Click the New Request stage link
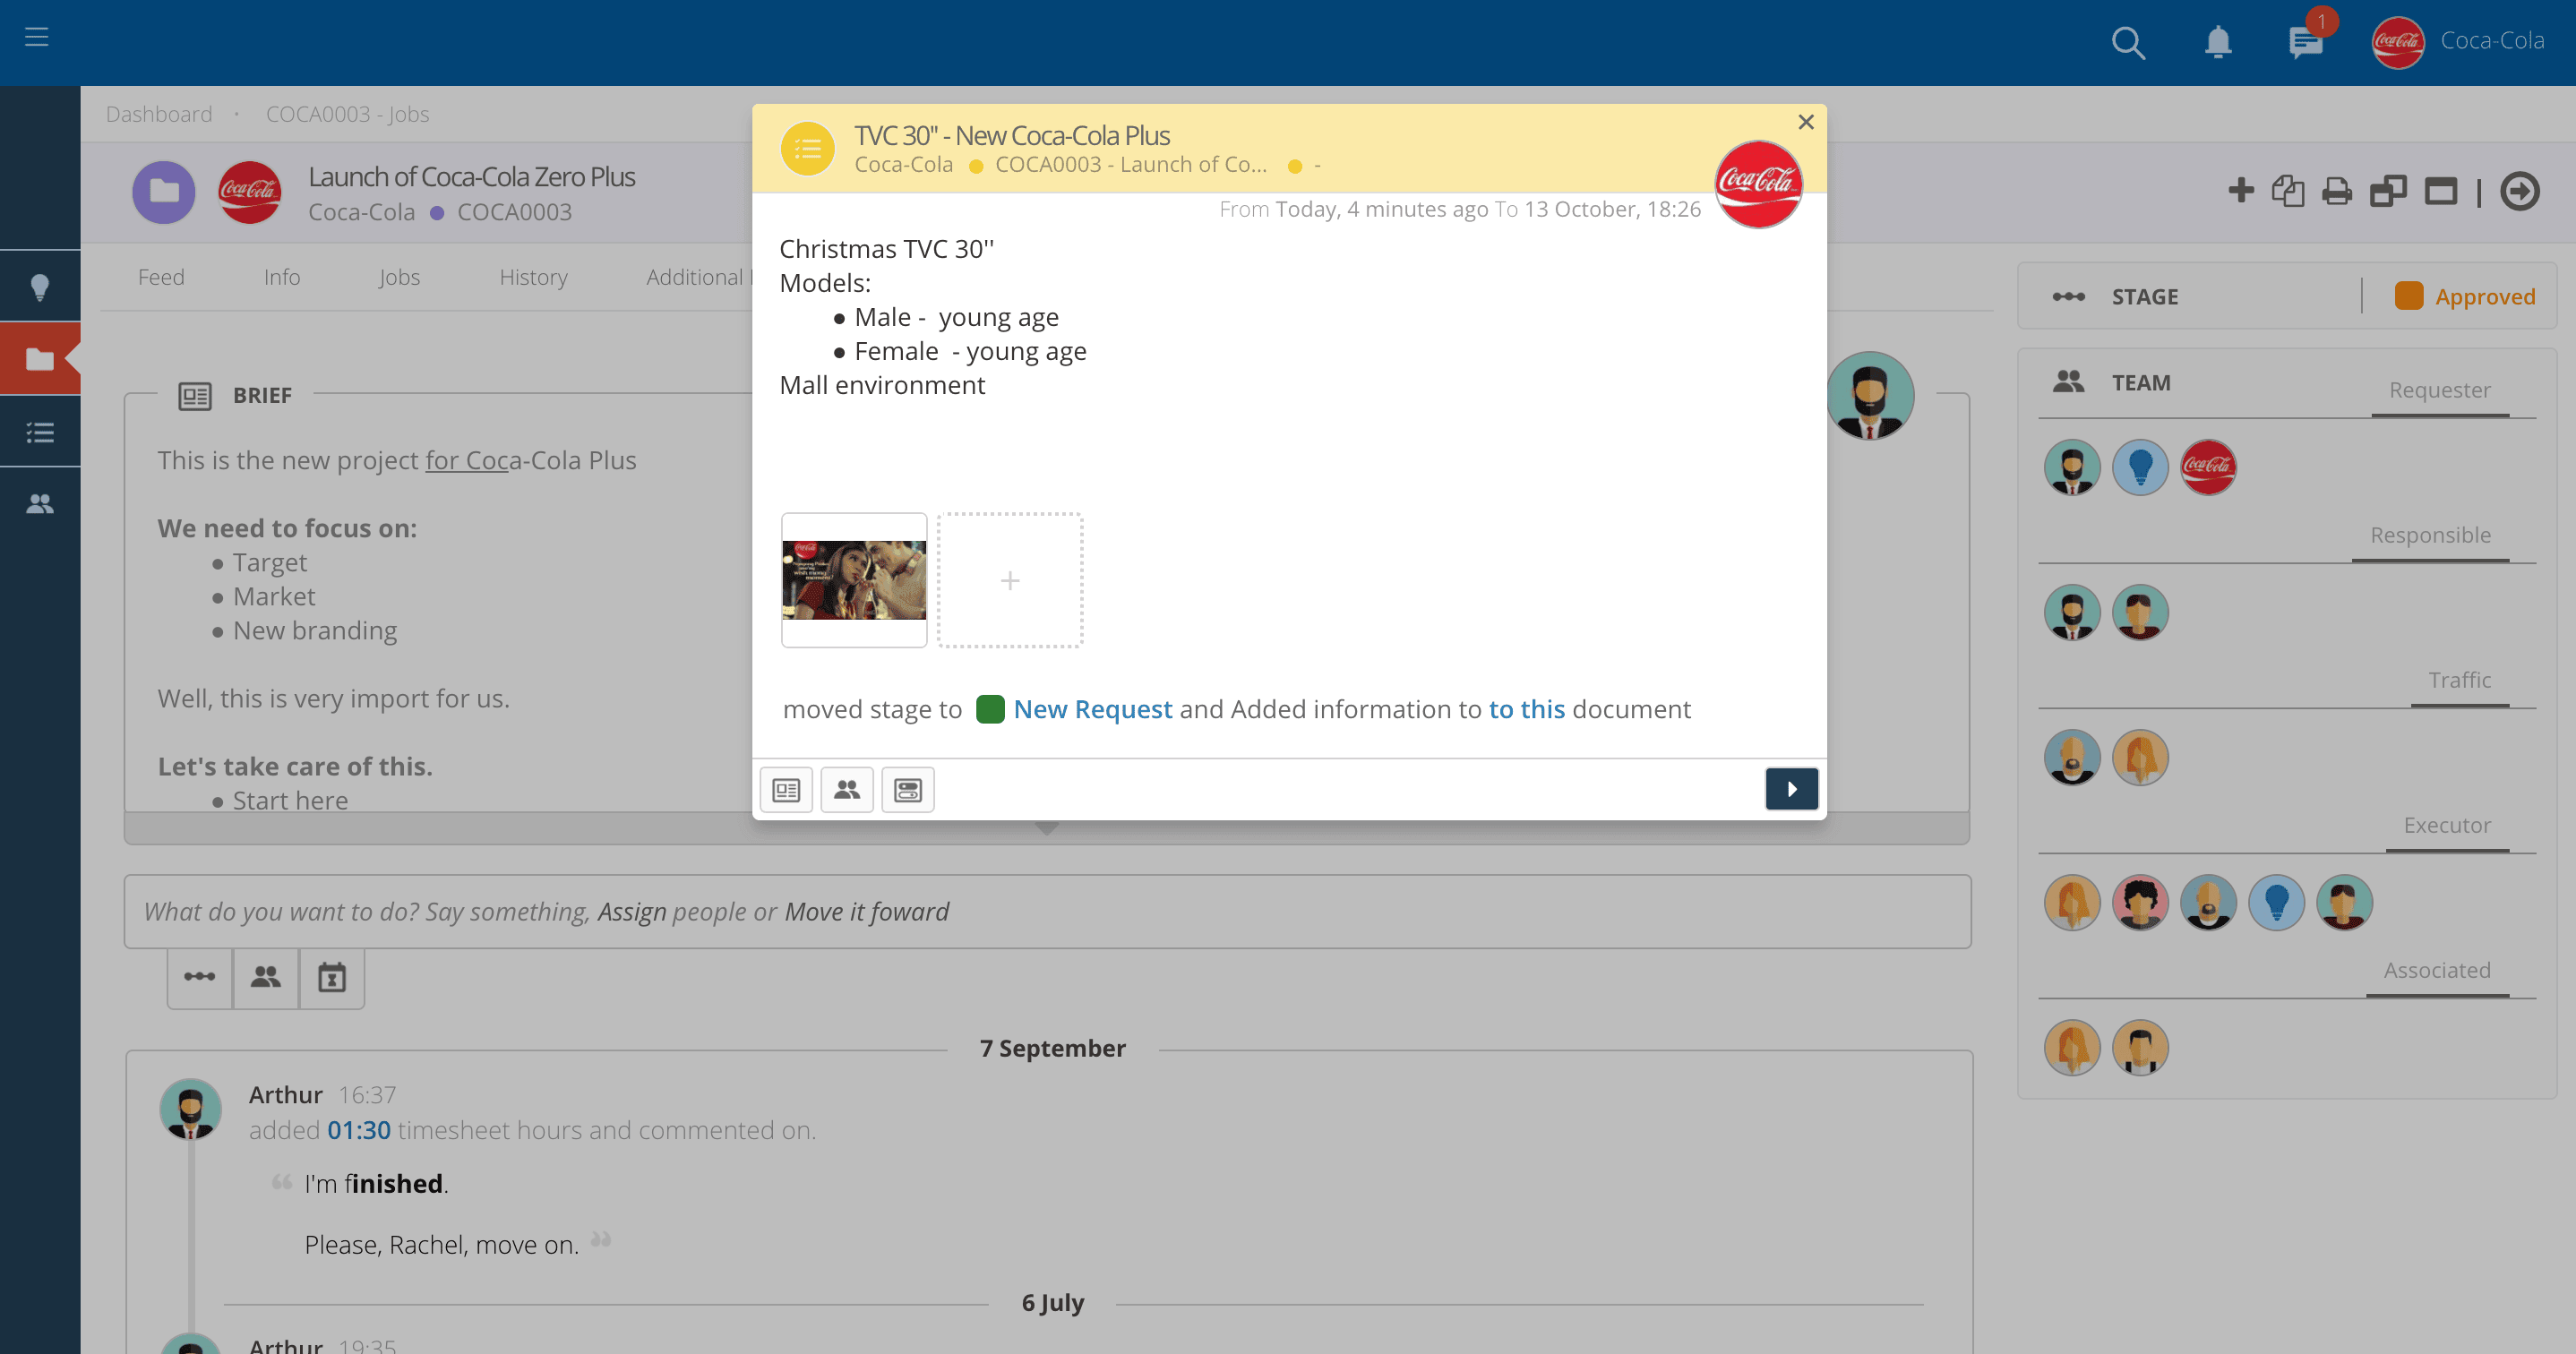This screenshot has height=1354, width=2576. click(x=1092, y=709)
